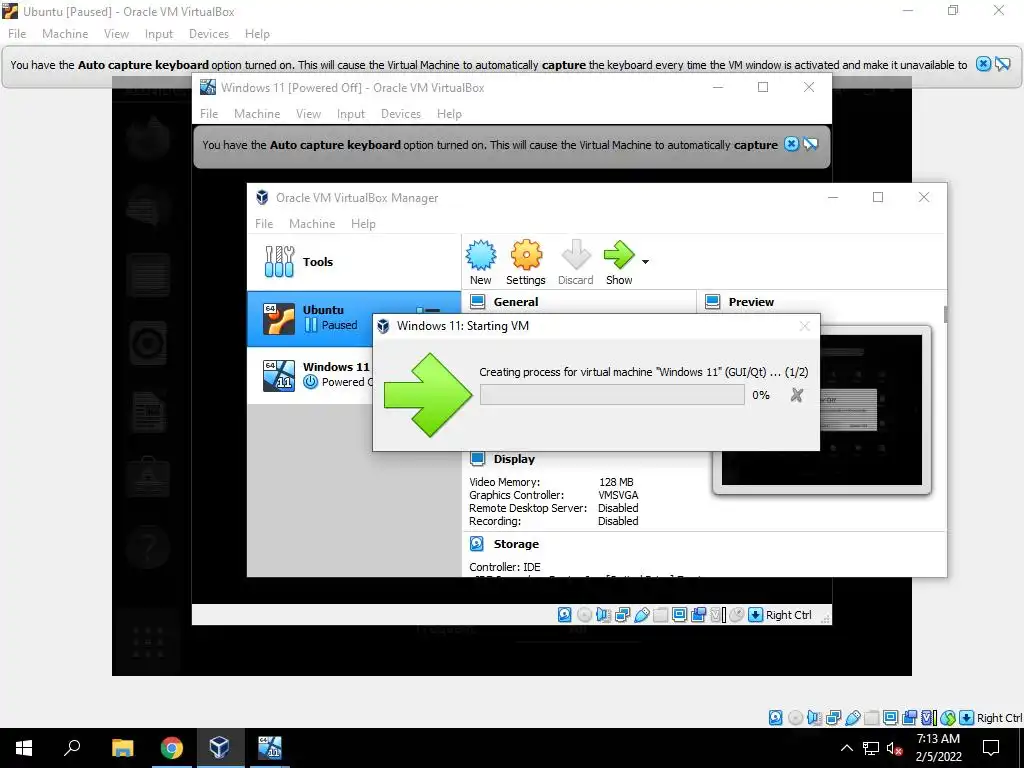Show hidden system tray icons

(x=846, y=748)
